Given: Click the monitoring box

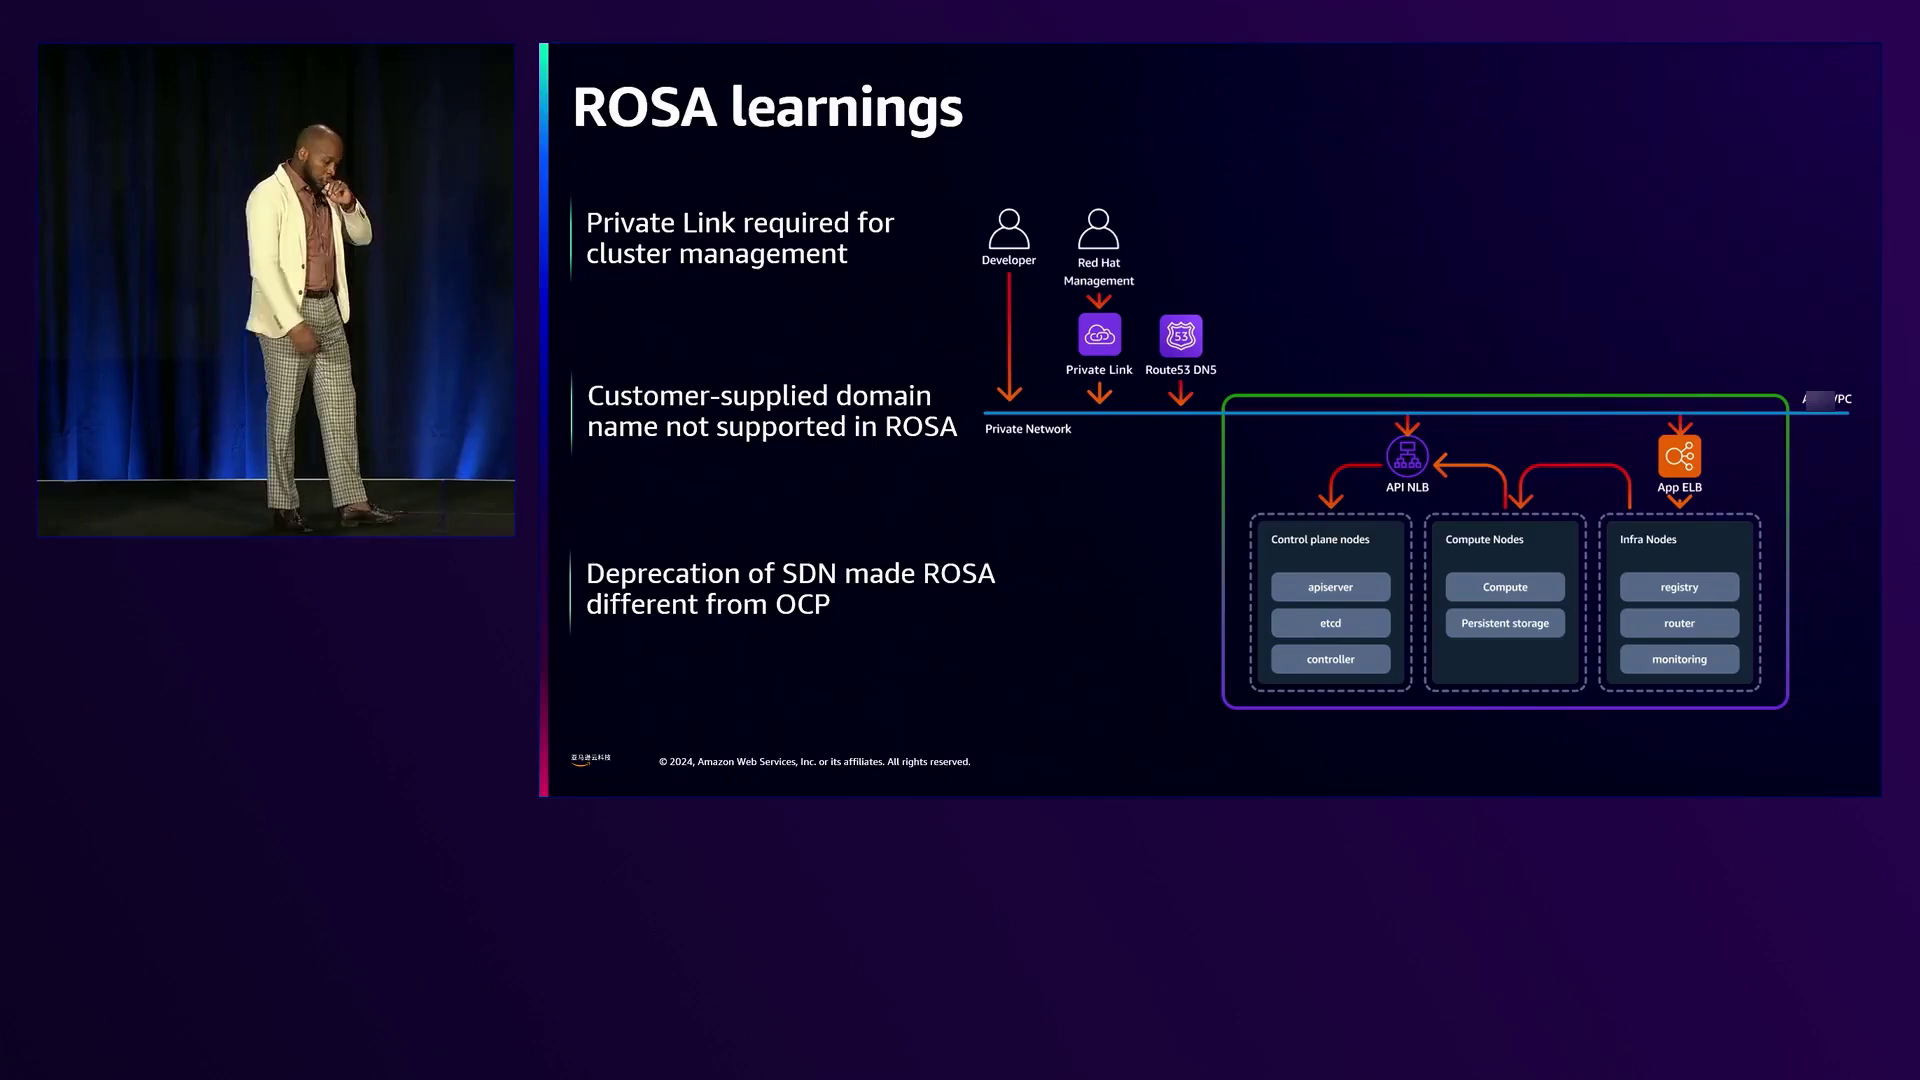Looking at the screenshot, I should [1679, 659].
